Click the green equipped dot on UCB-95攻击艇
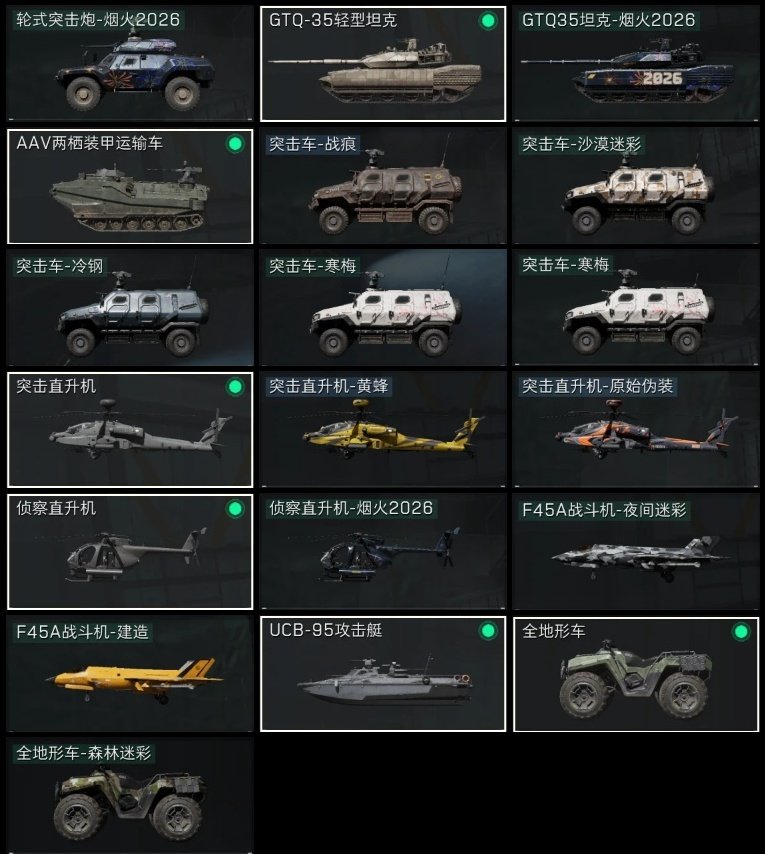The width and height of the screenshot is (765, 854). click(x=488, y=631)
